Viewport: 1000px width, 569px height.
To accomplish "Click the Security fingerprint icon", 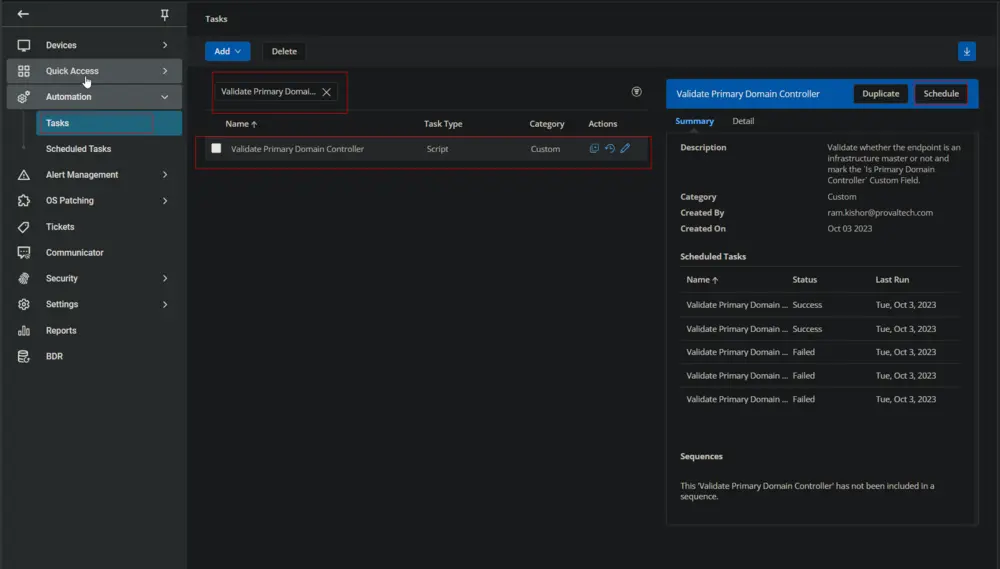I will tap(24, 278).
